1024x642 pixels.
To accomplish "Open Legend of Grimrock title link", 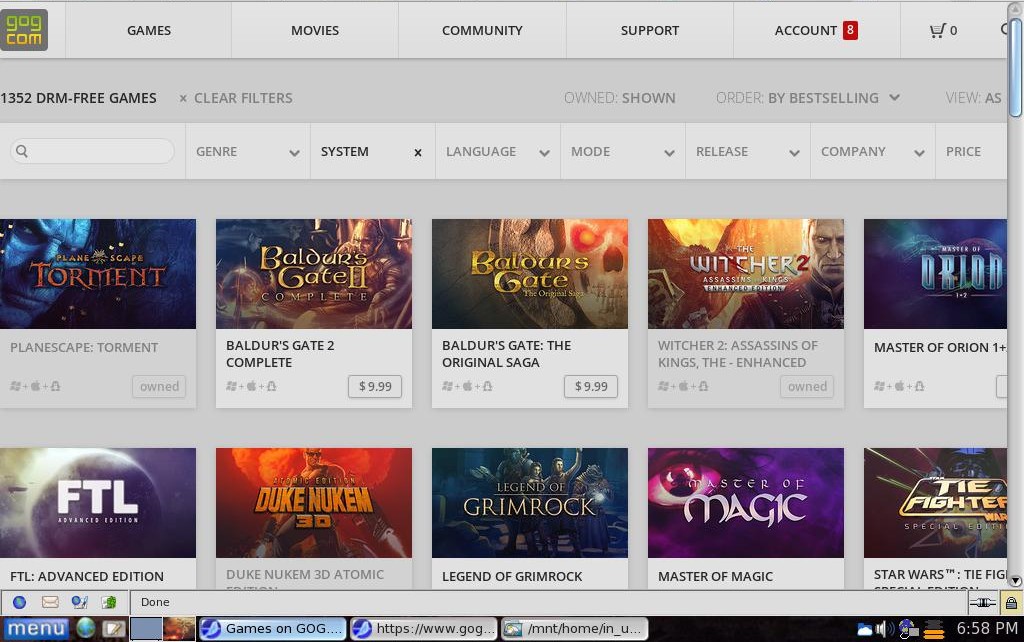I will pyautogui.click(x=512, y=577).
